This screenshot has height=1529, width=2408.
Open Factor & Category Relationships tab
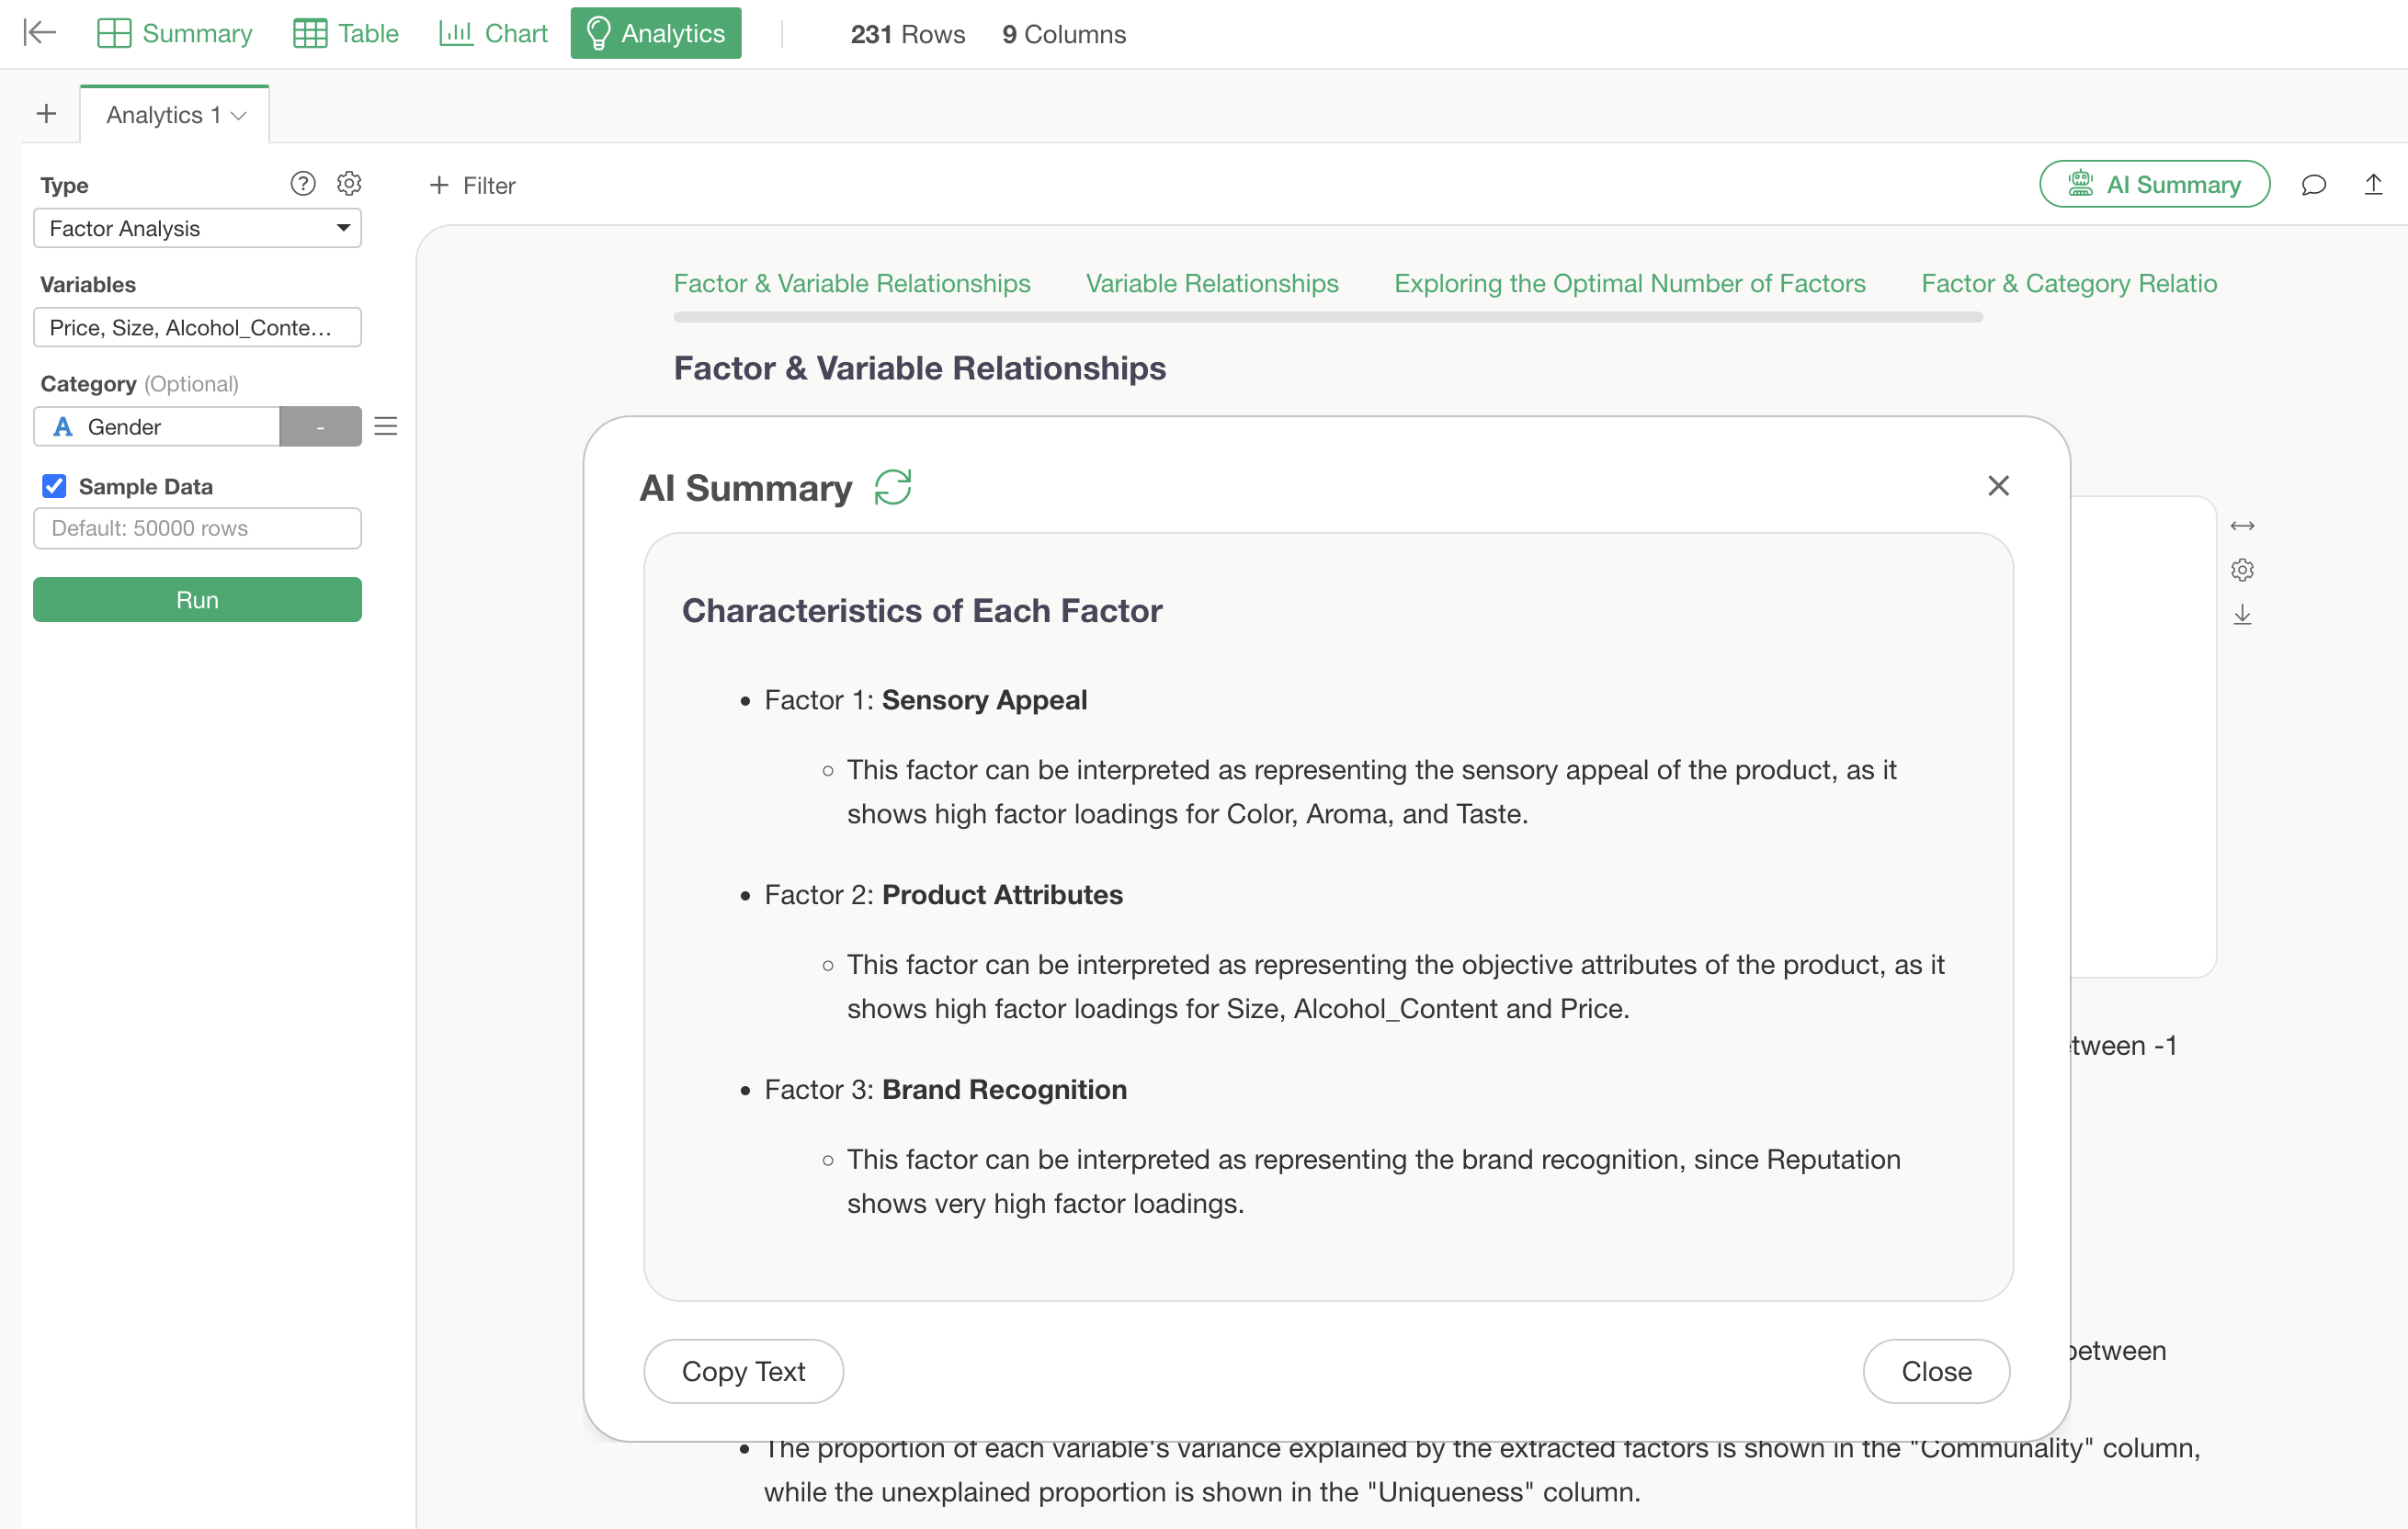[2069, 284]
